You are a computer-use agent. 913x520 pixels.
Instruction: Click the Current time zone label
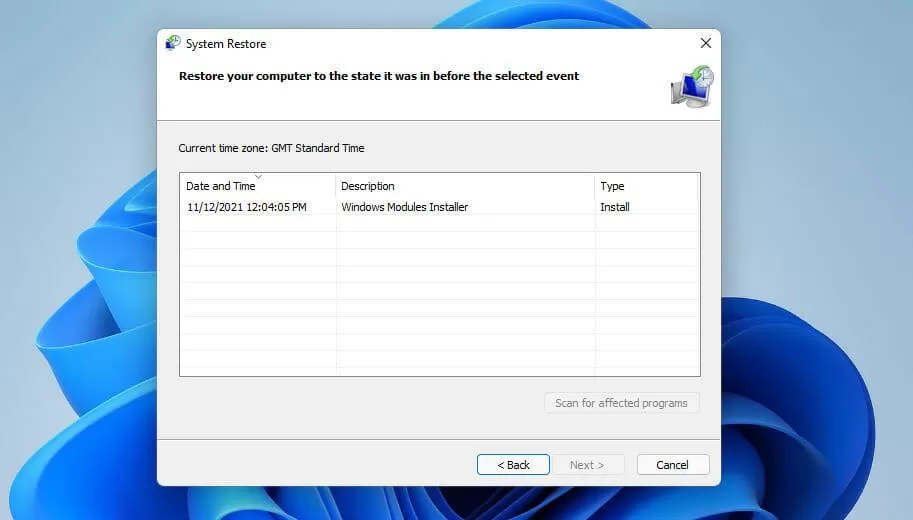[271, 148]
